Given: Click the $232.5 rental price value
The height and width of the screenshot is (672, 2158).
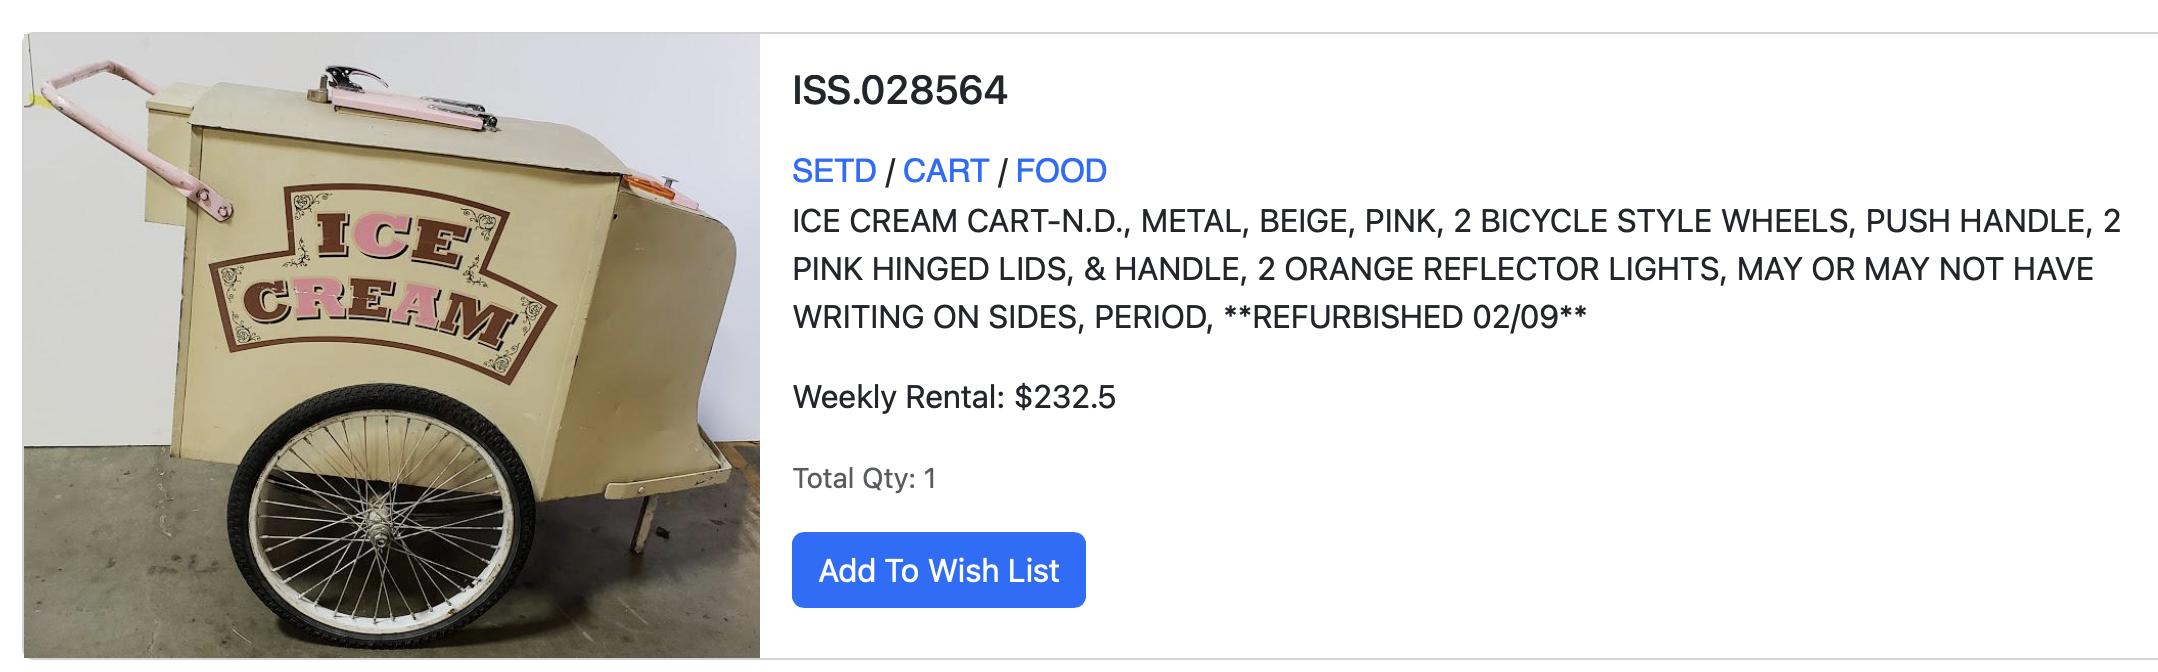Looking at the screenshot, I should (x=1064, y=397).
